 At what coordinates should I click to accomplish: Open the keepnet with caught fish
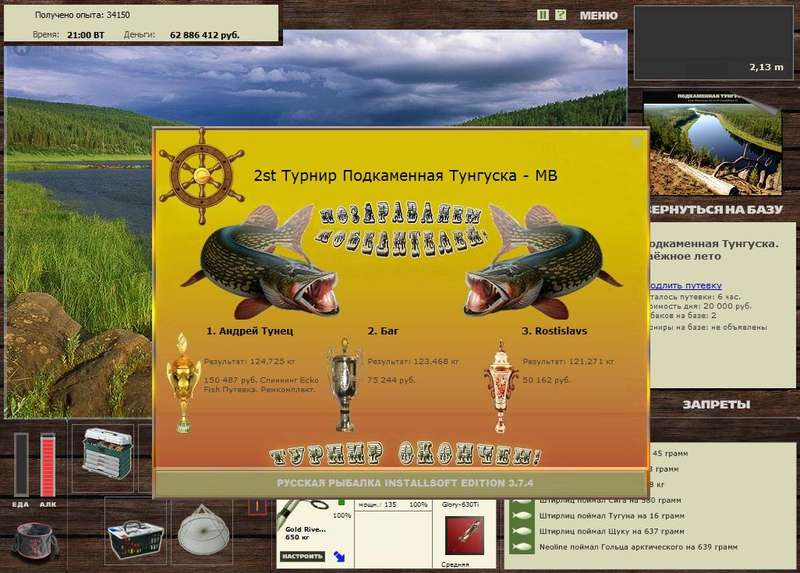coord(203,531)
